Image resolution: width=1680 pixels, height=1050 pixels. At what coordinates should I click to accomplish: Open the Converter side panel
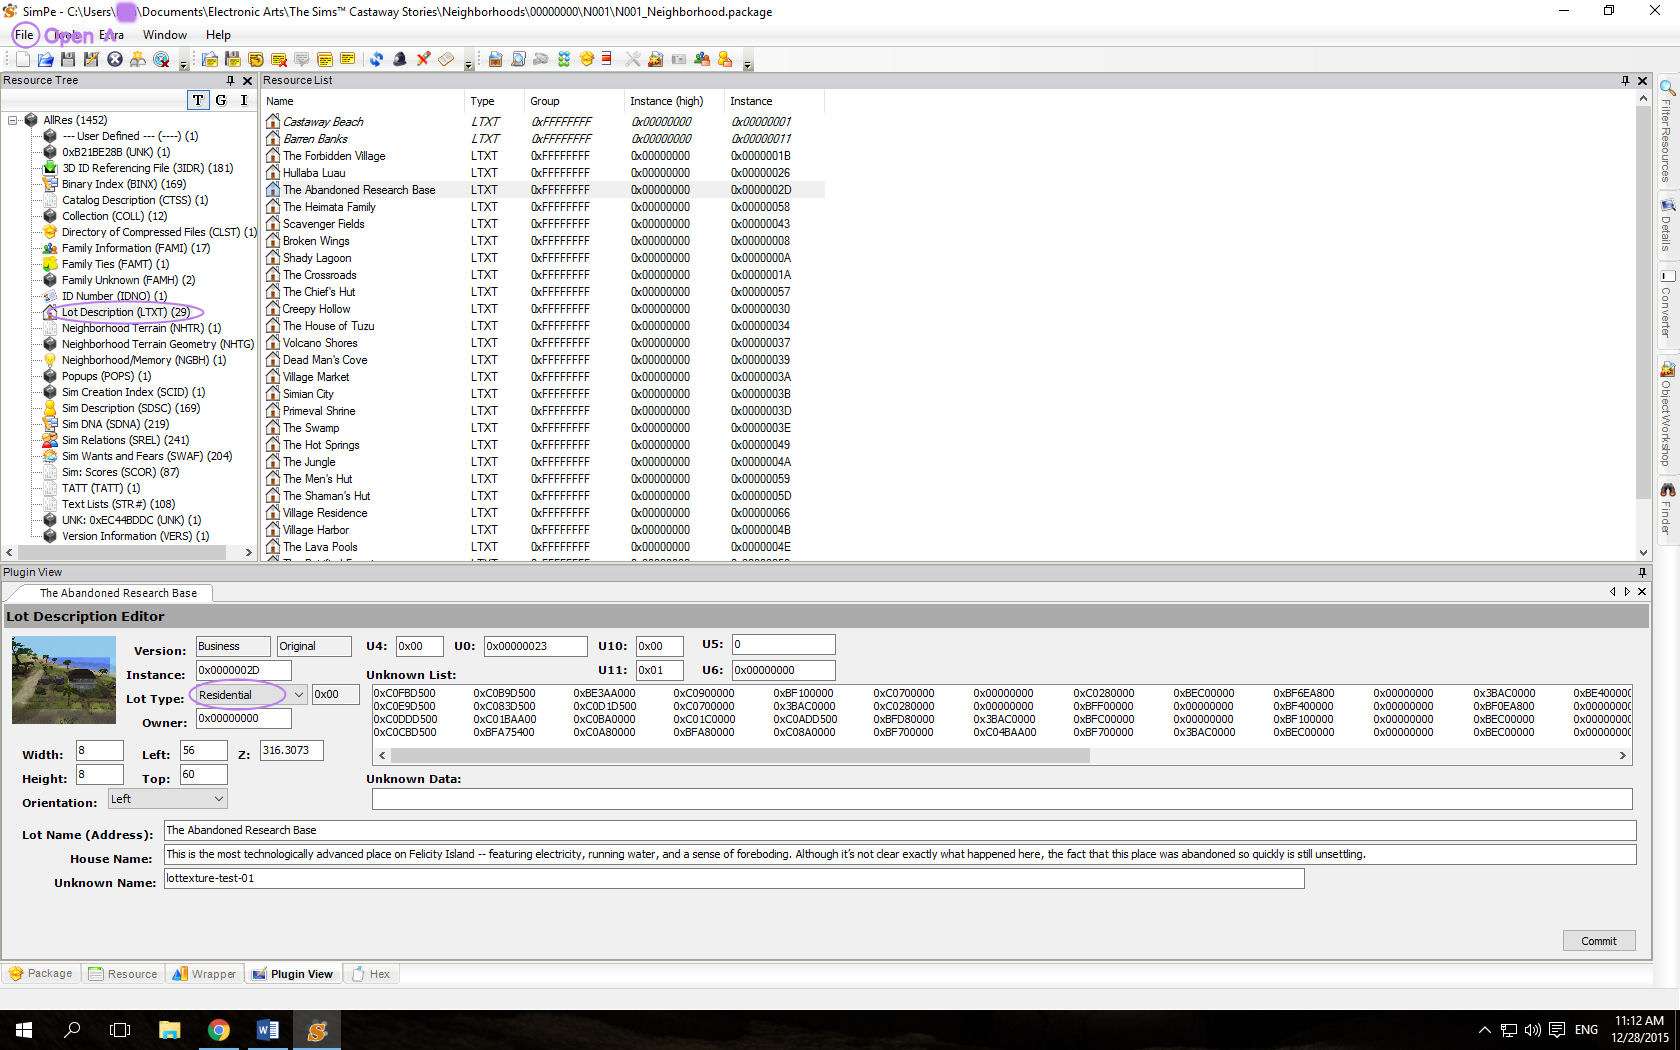pos(1666,303)
